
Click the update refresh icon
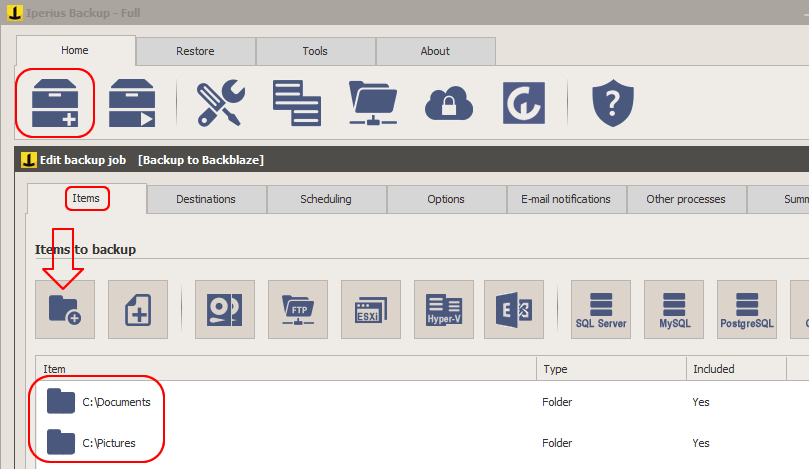tap(524, 103)
